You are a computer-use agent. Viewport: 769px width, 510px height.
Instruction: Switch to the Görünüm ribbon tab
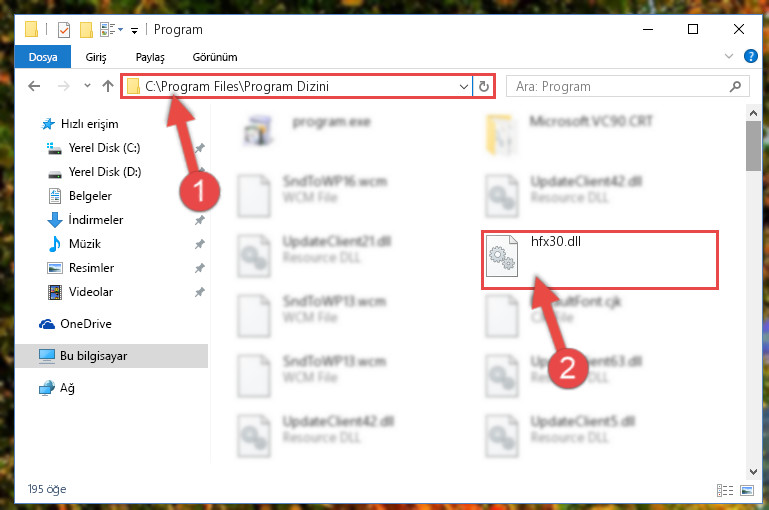[215, 57]
